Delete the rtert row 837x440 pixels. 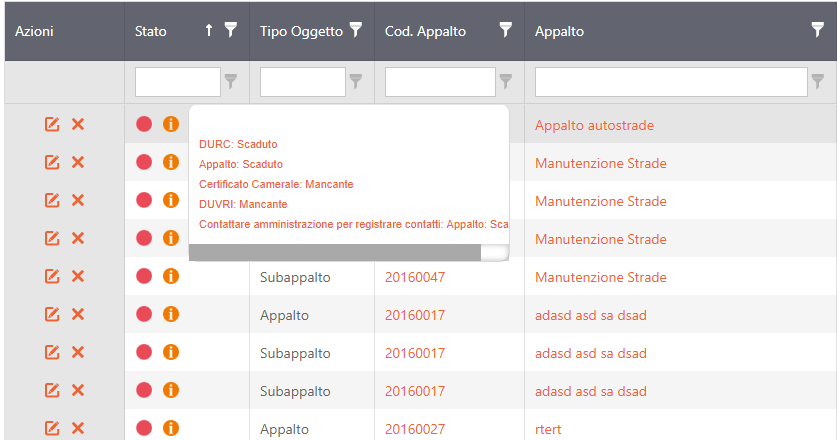[78, 428]
